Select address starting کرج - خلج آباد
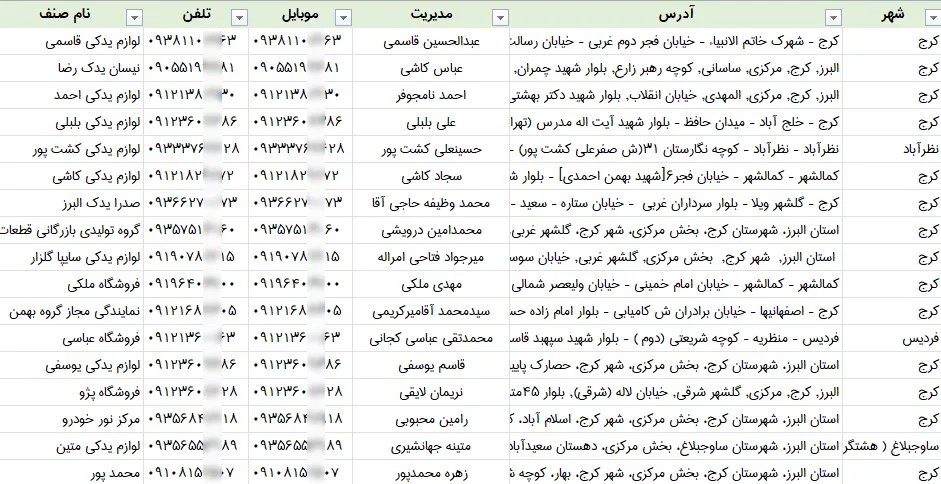The width and height of the screenshot is (941, 484). pos(676,123)
